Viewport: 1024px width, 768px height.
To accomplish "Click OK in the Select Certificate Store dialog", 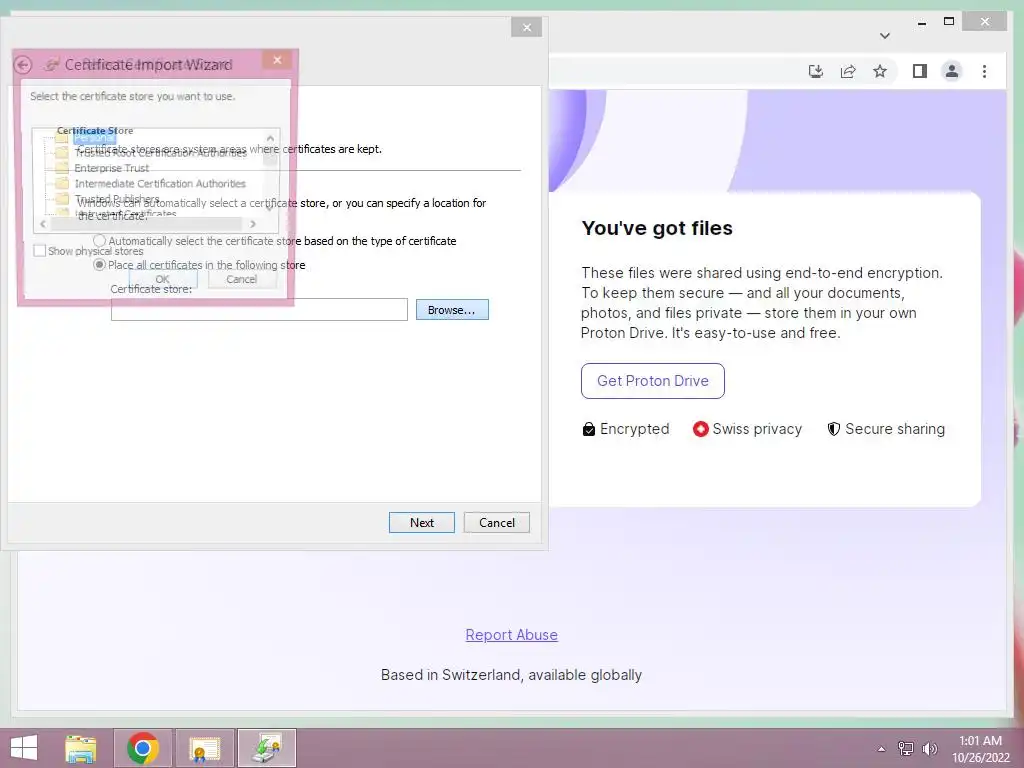I will [x=163, y=279].
